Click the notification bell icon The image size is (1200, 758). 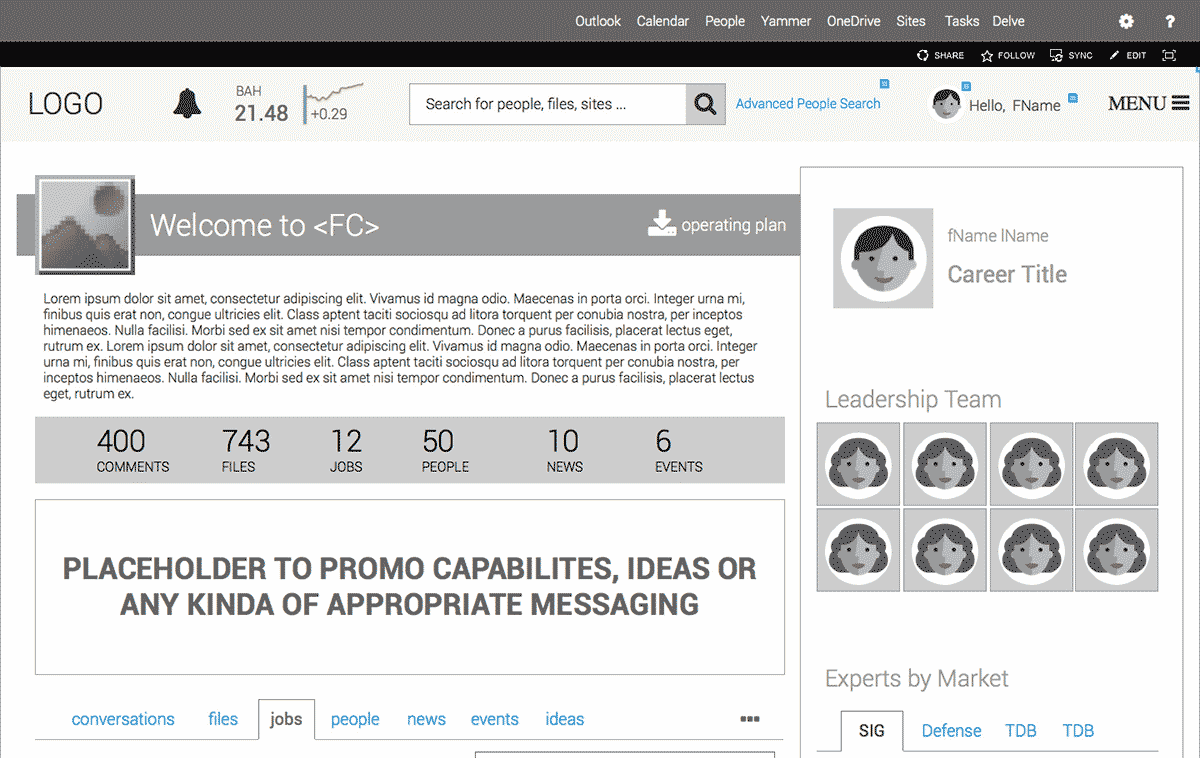(187, 103)
